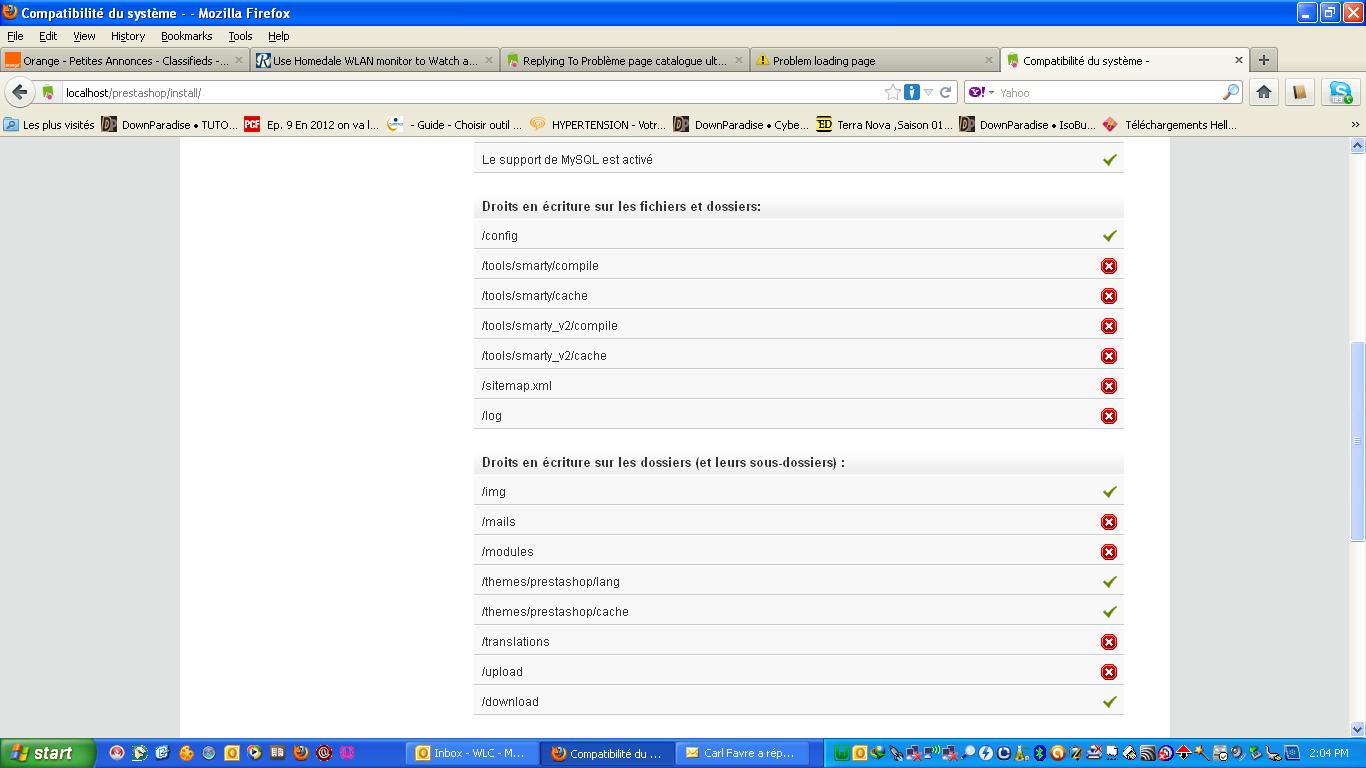This screenshot has width=1366, height=768.
Task: Click the red error icon beside /tools/smarty_v2/compile
Action: pyautogui.click(x=1109, y=326)
